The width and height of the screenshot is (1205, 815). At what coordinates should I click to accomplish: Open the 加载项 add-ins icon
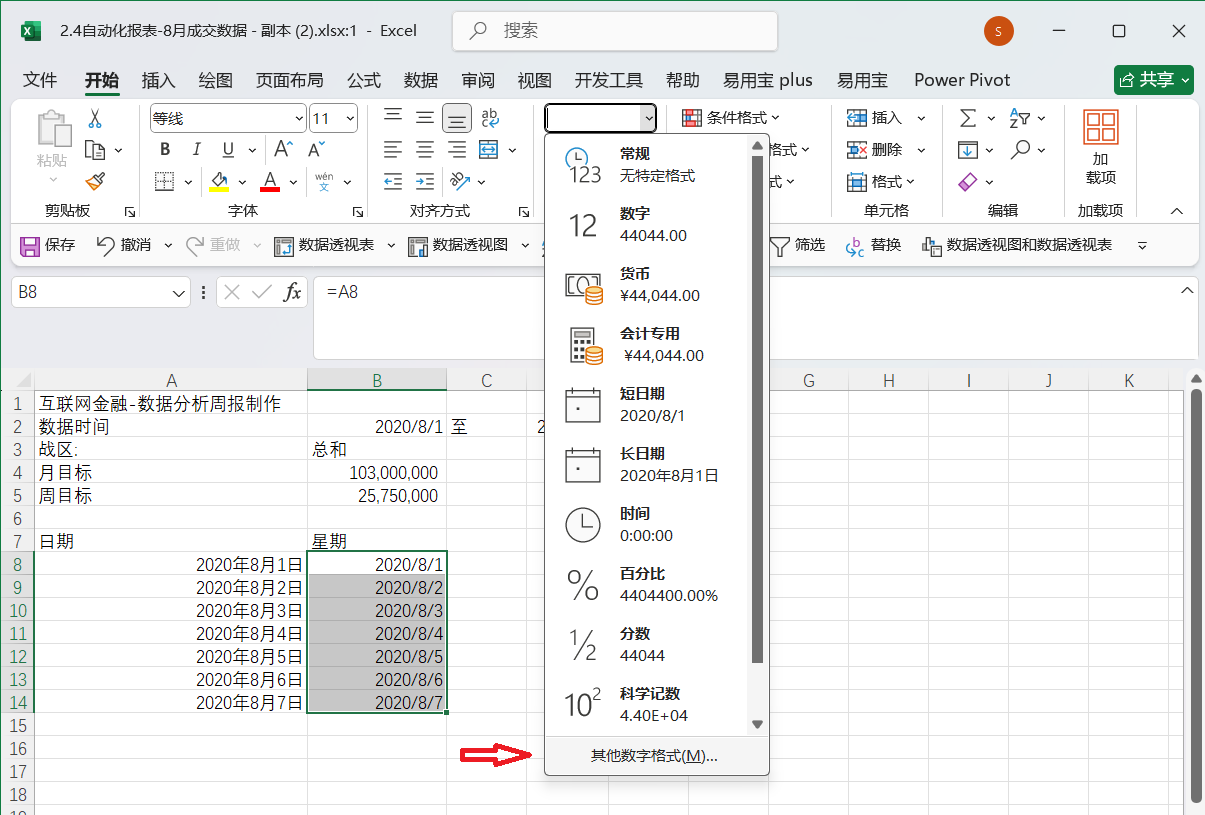click(1100, 148)
